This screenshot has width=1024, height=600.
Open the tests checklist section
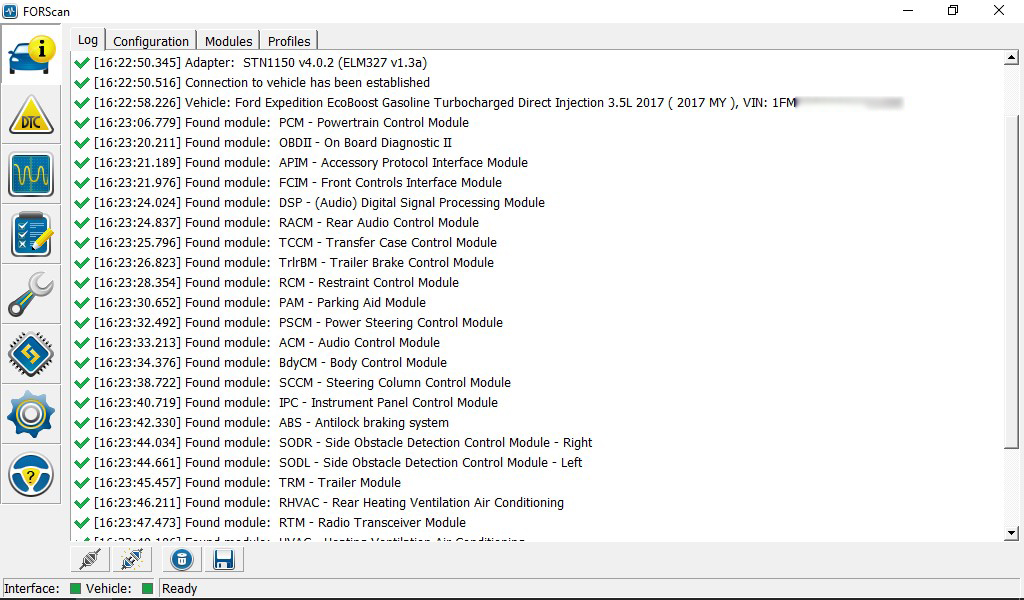pyautogui.click(x=31, y=234)
